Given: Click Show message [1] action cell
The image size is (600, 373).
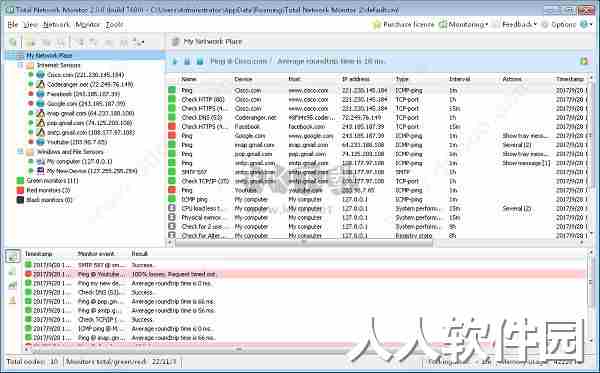Looking at the screenshot, I should (x=526, y=163).
